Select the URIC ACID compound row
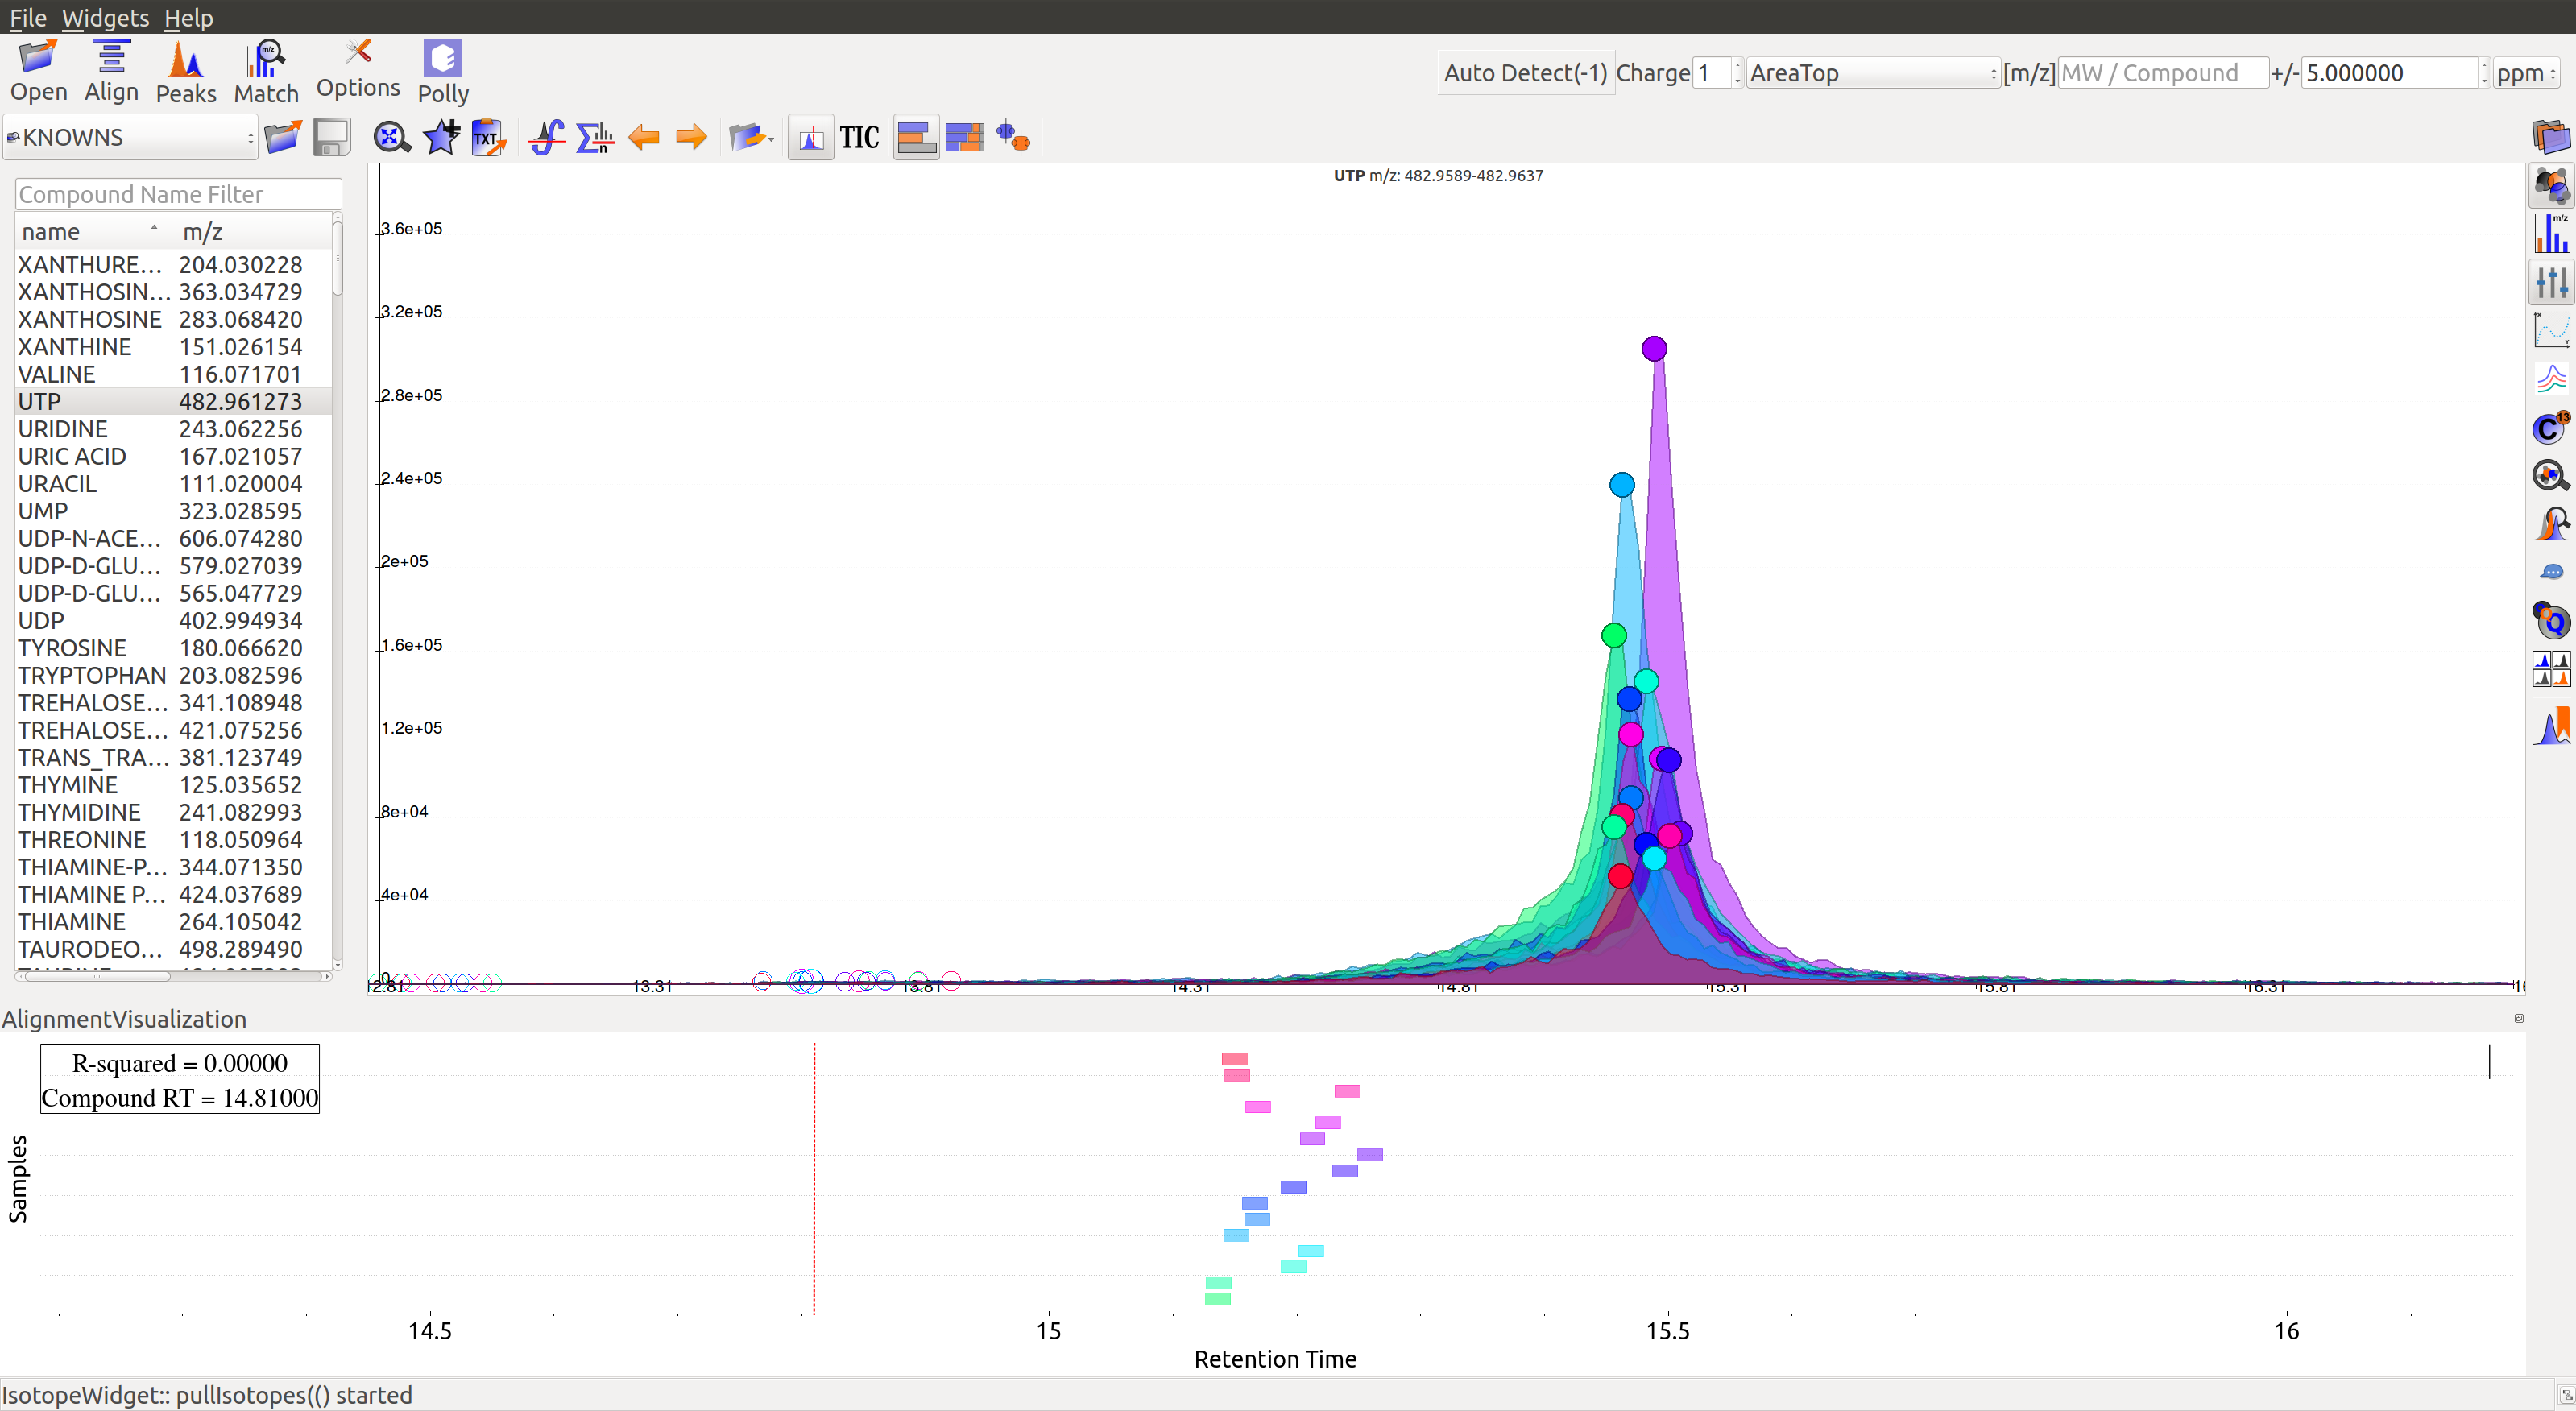The width and height of the screenshot is (2576, 1411). (x=174, y=456)
